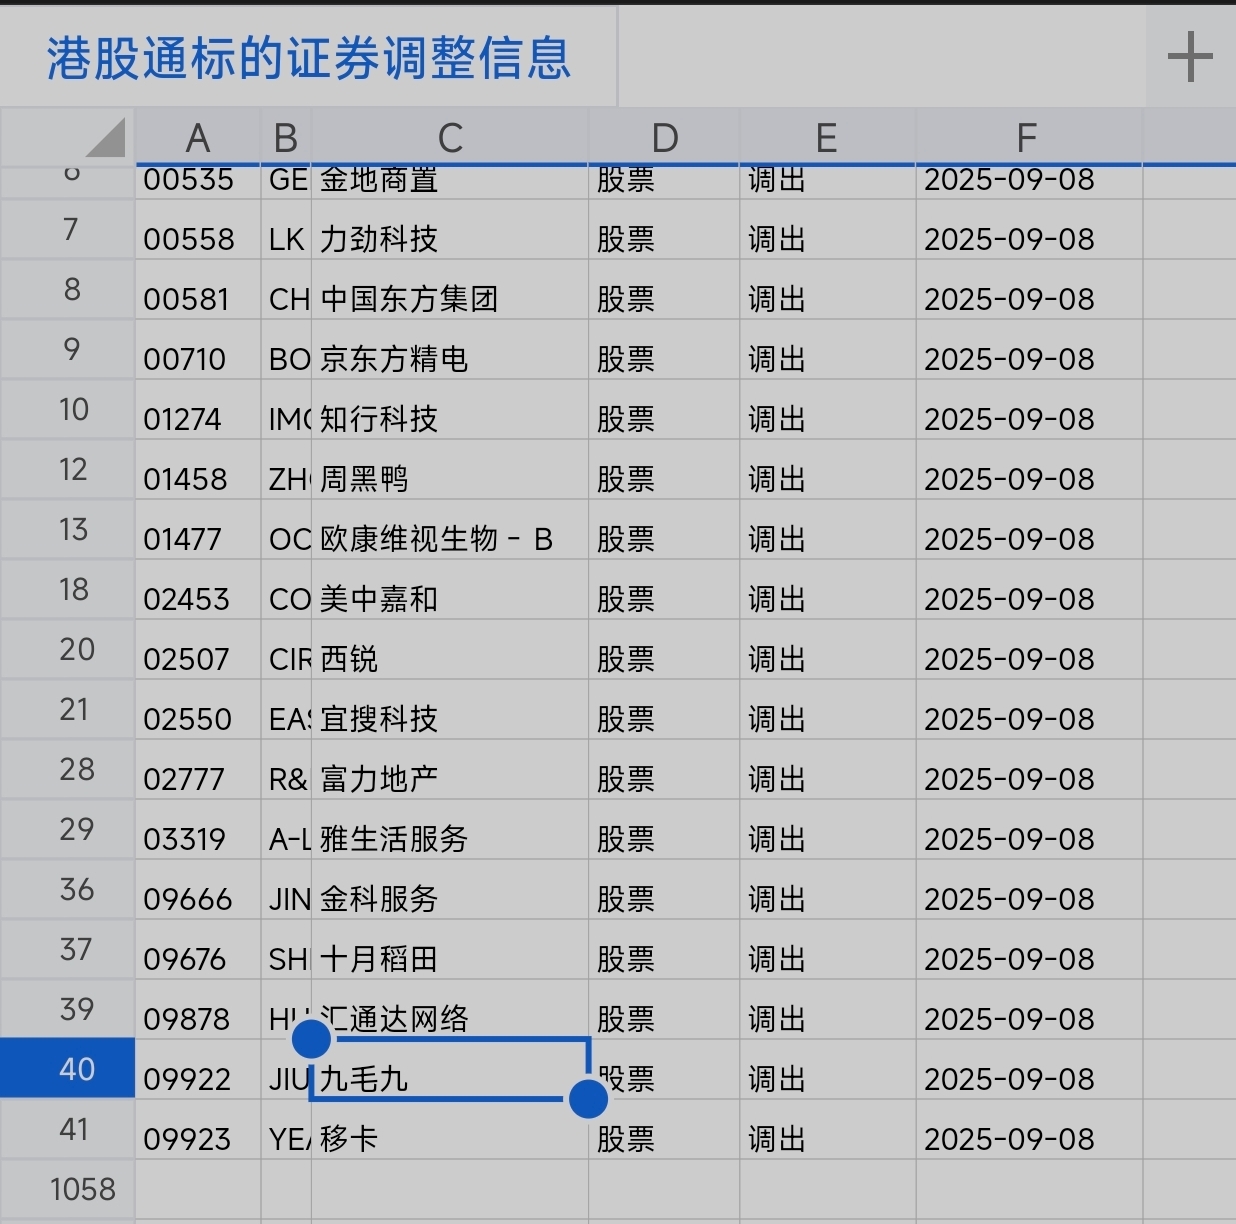Screen dimensions: 1236x1224
Task: Click cell with code 02453
Action: pyautogui.click(x=198, y=590)
